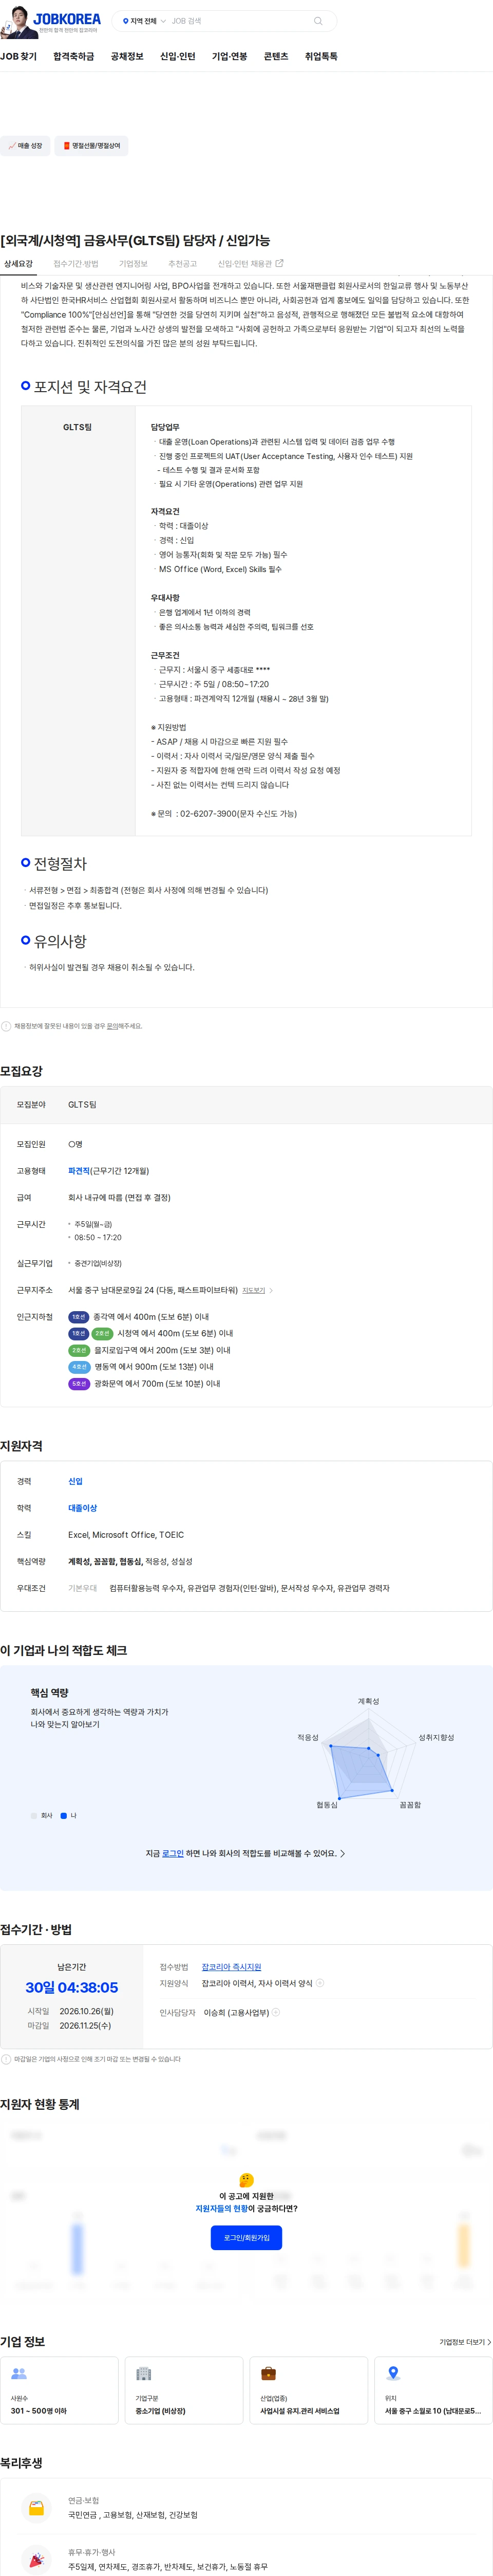The image size is (493, 2576).
Task: Open the JOB 찾기 menu
Action: 18,57
